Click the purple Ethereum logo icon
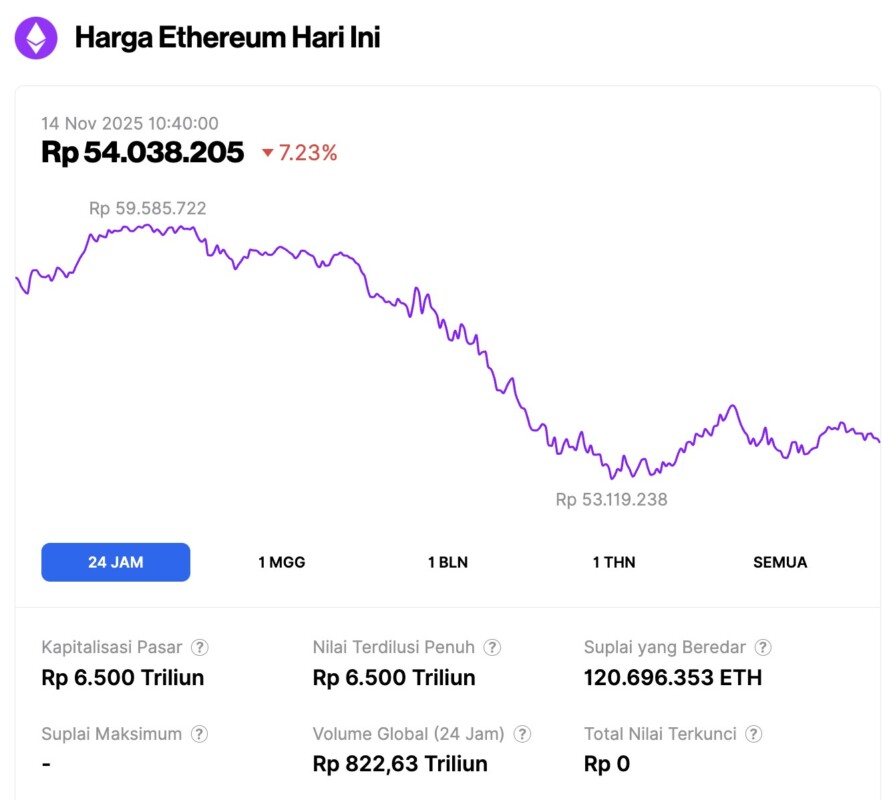883x800 pixels. click(x=36, y=38)
